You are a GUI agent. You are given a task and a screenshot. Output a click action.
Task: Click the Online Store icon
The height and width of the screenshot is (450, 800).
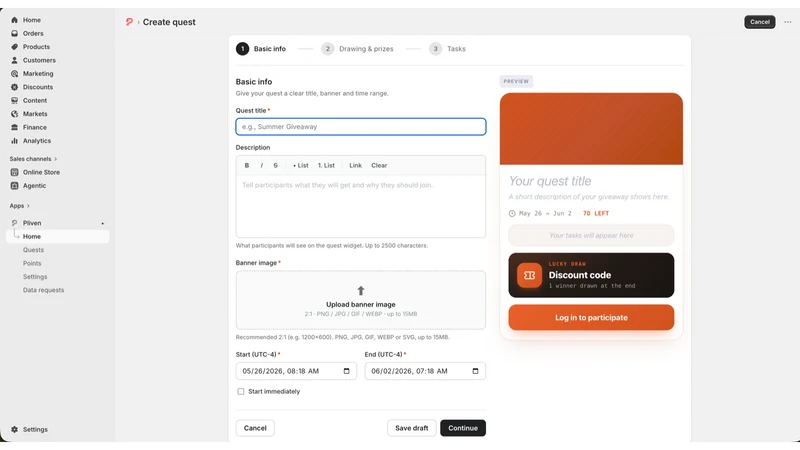tap(14, 172)
